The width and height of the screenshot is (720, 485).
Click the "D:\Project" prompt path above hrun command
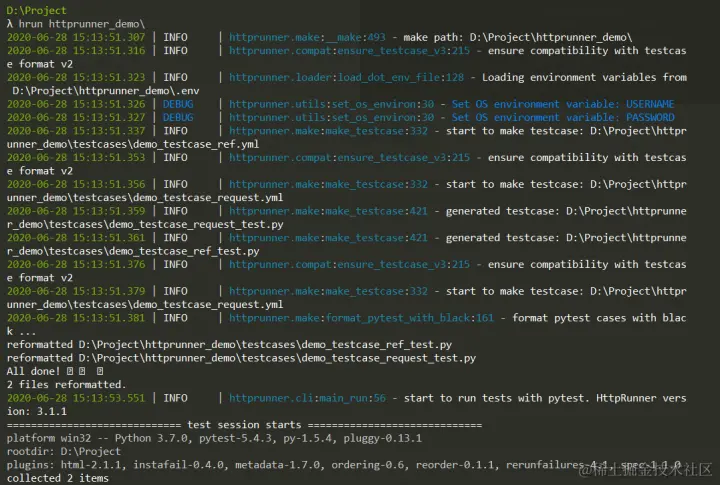pos(36,10)
